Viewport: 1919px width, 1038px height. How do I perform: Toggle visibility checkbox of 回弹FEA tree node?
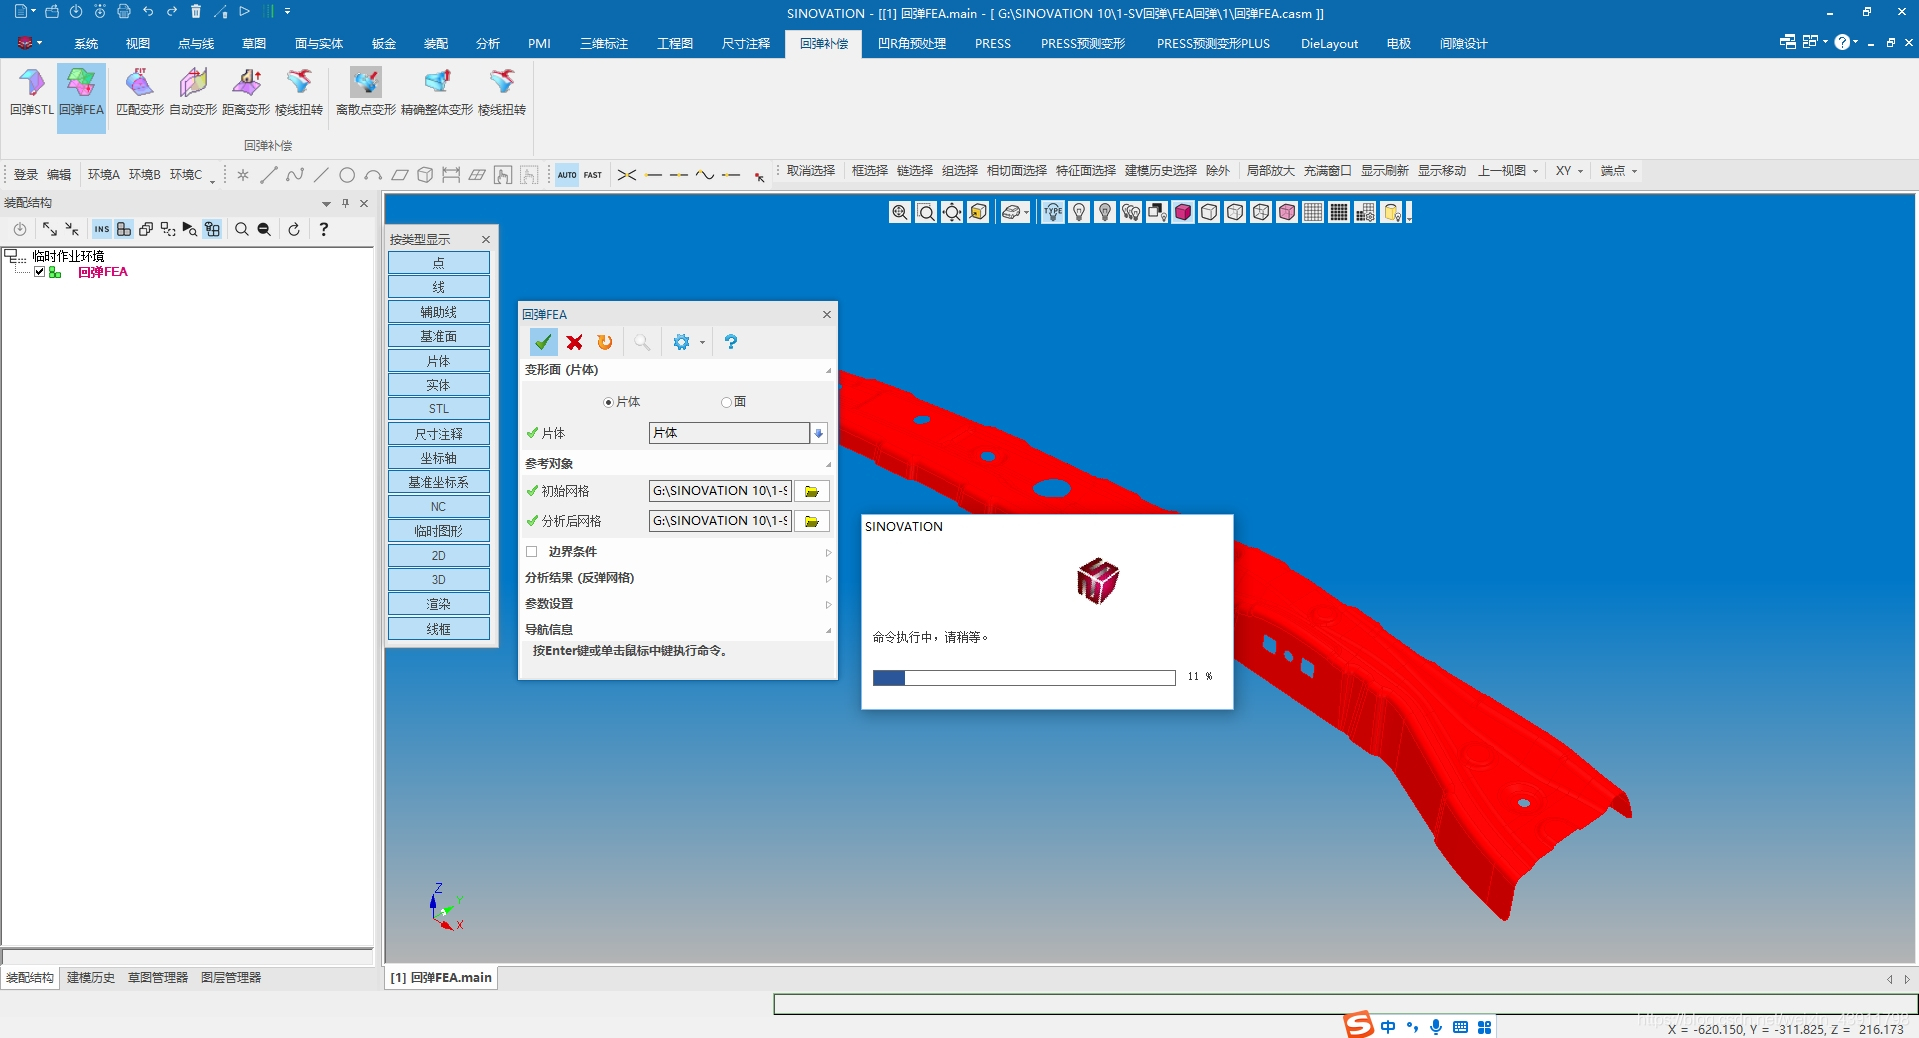point(40,272)
